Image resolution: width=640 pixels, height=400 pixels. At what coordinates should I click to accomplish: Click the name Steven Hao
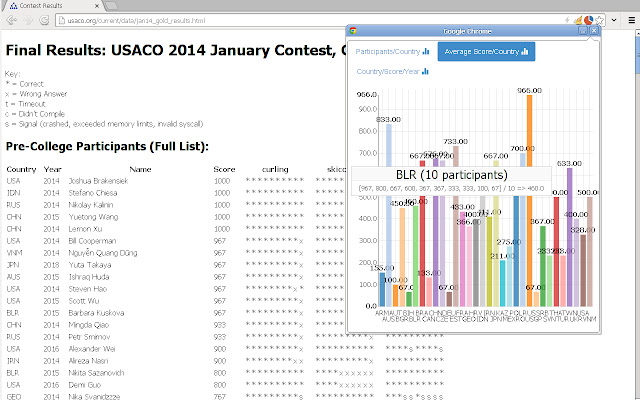[87, 289]
